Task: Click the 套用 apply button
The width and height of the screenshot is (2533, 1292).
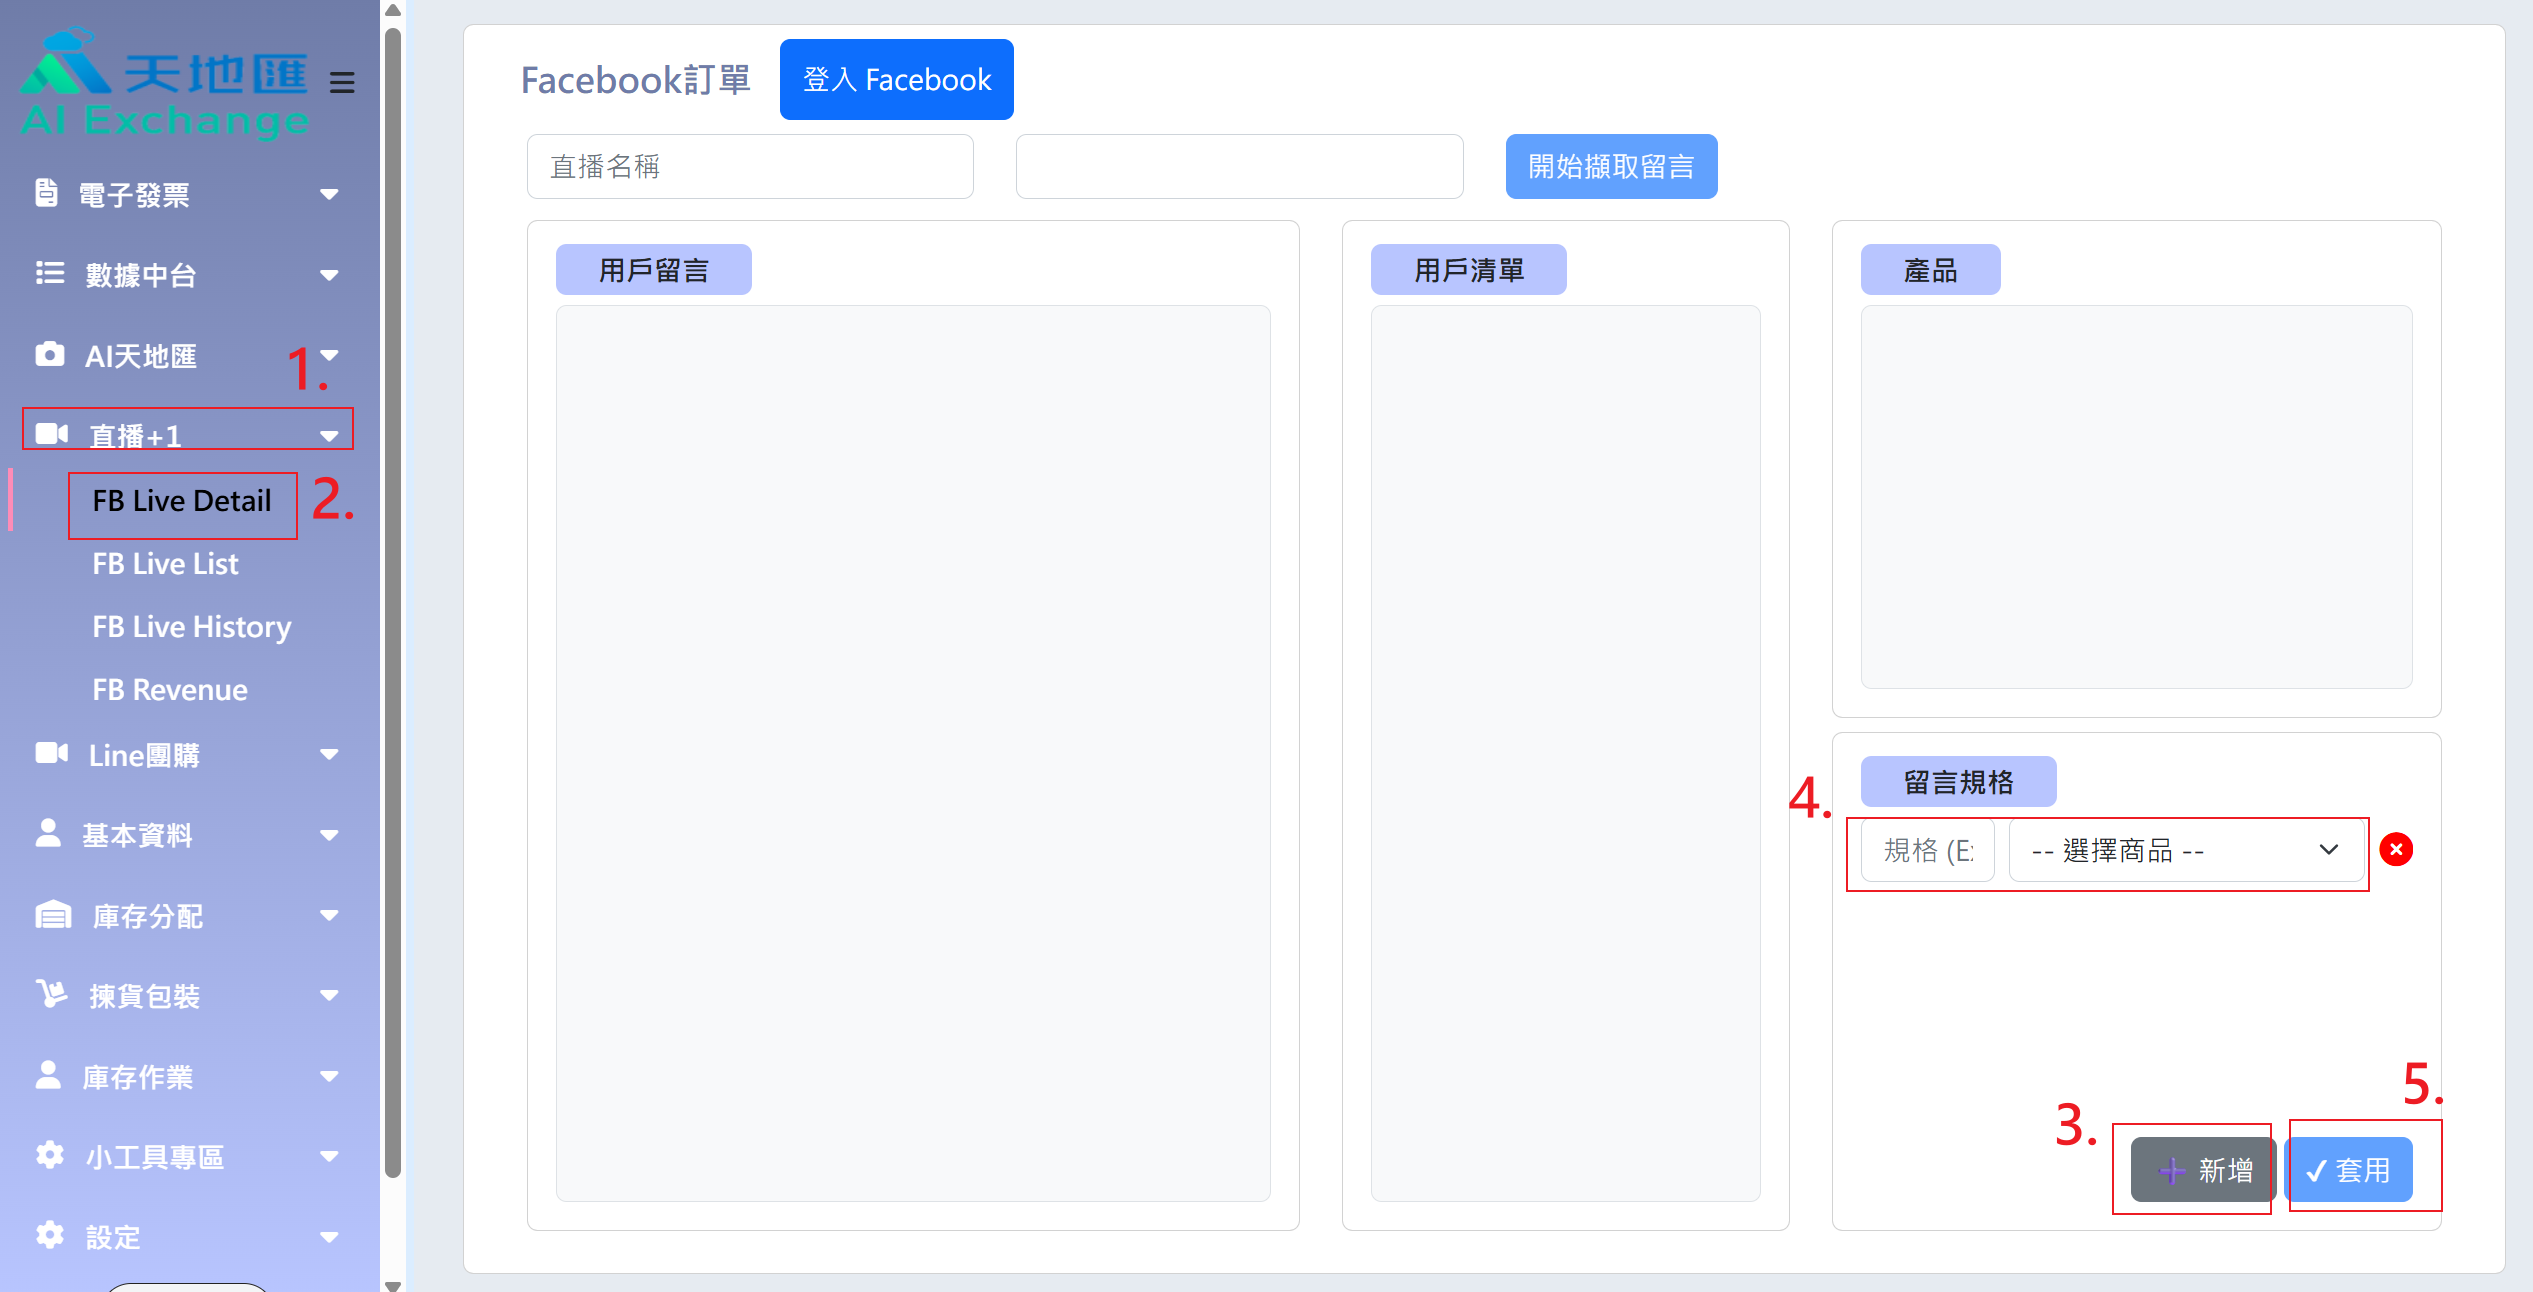Action: (x=2349, y=1169)
